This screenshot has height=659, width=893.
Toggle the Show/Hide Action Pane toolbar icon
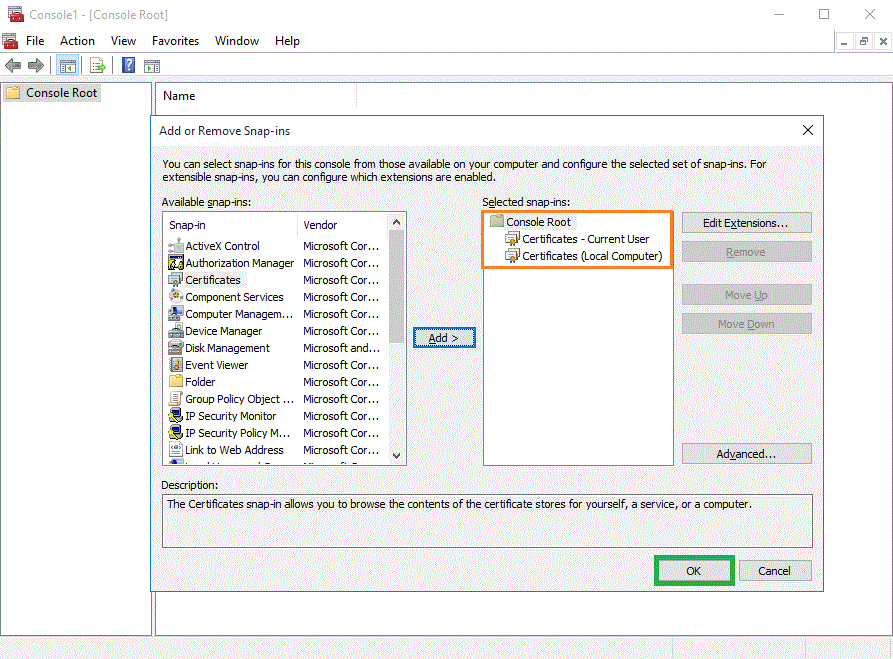tap(152, 66)
